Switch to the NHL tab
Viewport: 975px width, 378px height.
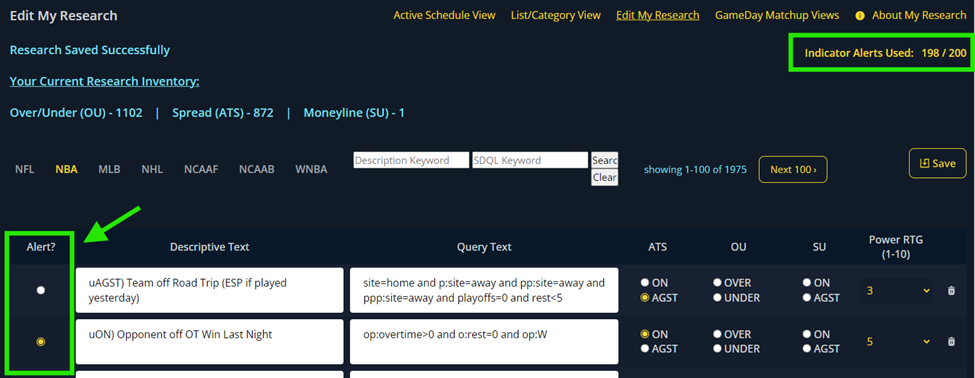click(152, 169)
